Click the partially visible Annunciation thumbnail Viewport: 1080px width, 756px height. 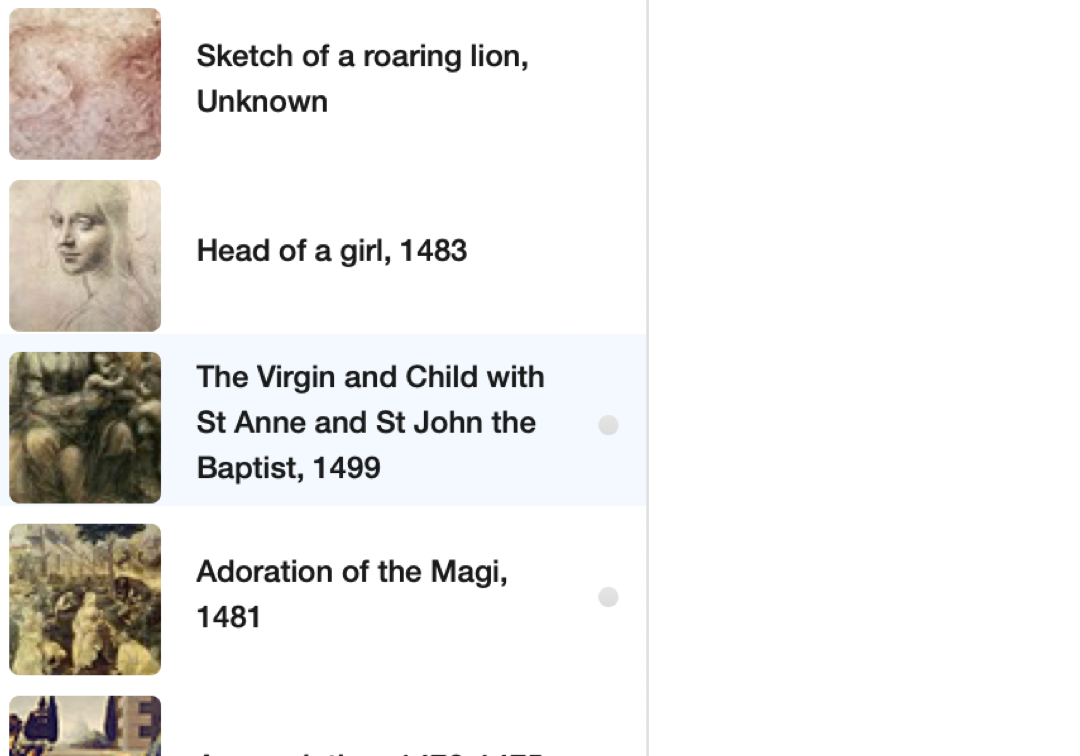pyautogui.click(x=85, y=726)
